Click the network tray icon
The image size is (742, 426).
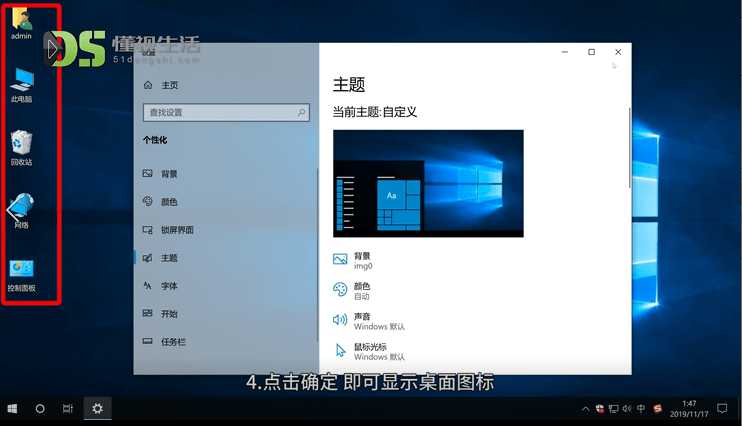(614, 408)
